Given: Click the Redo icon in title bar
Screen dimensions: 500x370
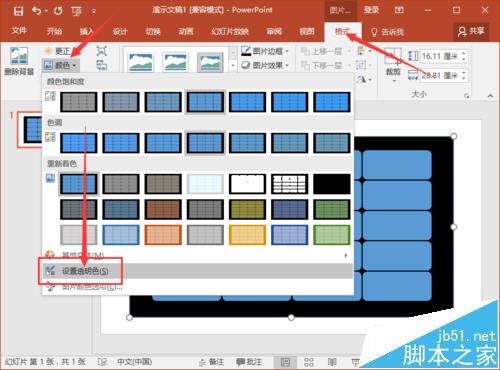Looking at the screenshot, I should click(x=58, y=11).
